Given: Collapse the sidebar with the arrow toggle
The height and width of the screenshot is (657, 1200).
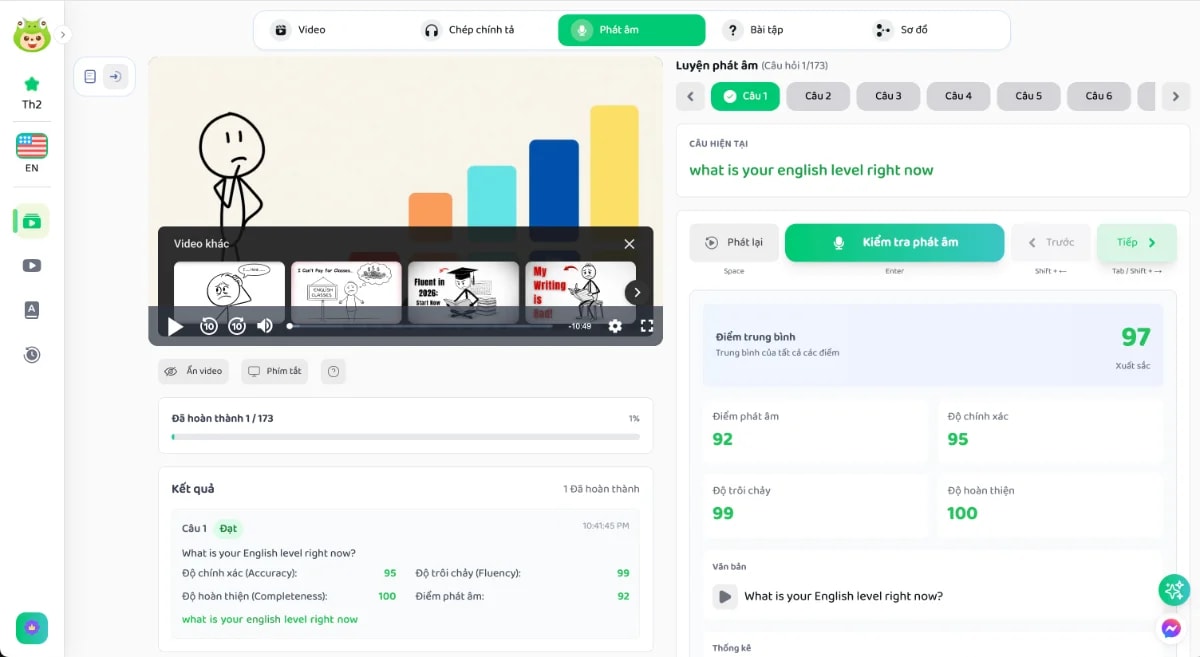Looking at the screenshot, I should [117, 76].
